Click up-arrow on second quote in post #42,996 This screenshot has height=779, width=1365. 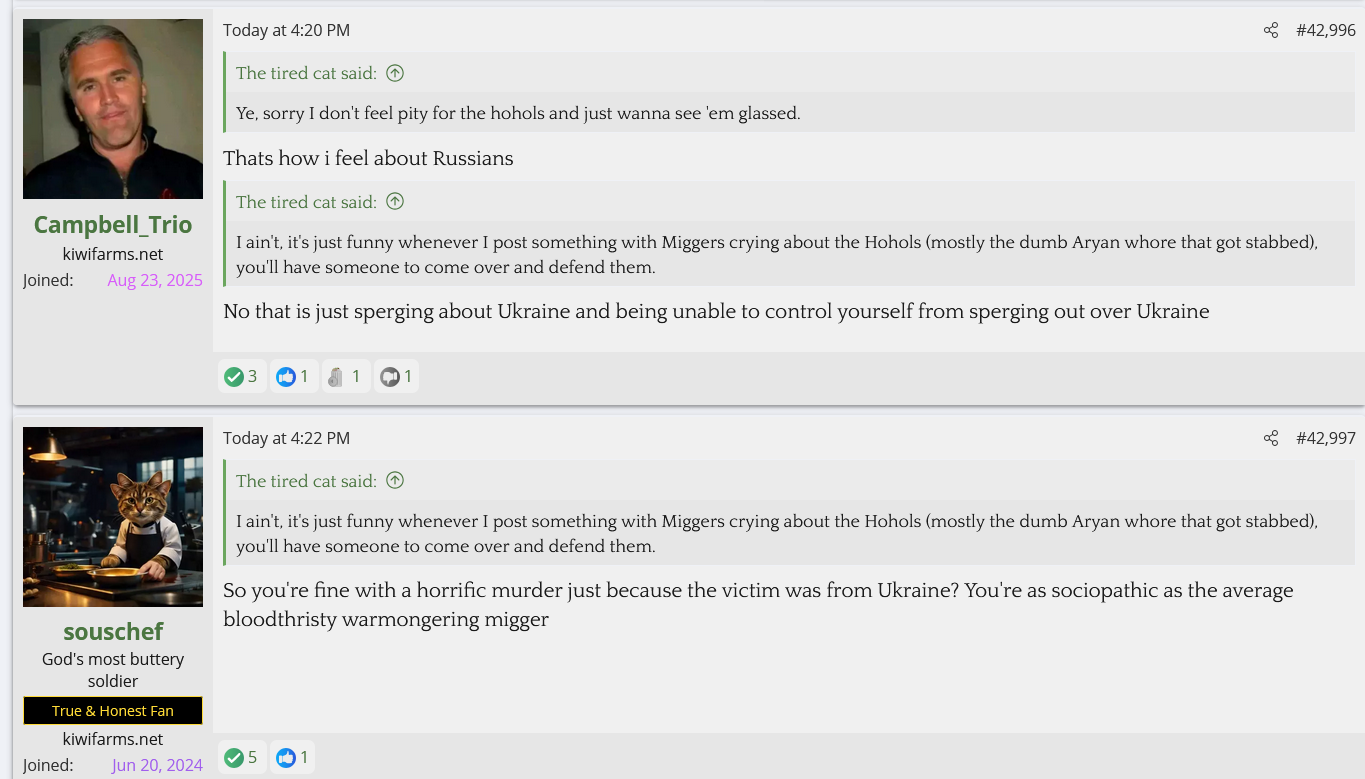tap(395, 202)
